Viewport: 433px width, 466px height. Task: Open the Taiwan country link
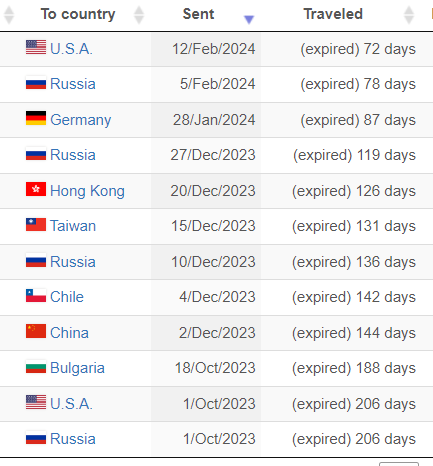tap(73, 226)
